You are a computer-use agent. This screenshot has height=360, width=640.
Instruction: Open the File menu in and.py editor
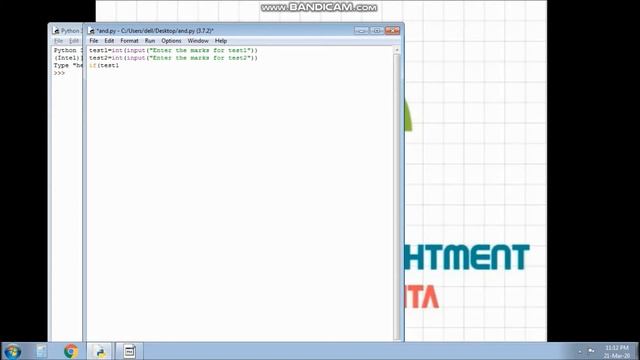tap(93, 41)
